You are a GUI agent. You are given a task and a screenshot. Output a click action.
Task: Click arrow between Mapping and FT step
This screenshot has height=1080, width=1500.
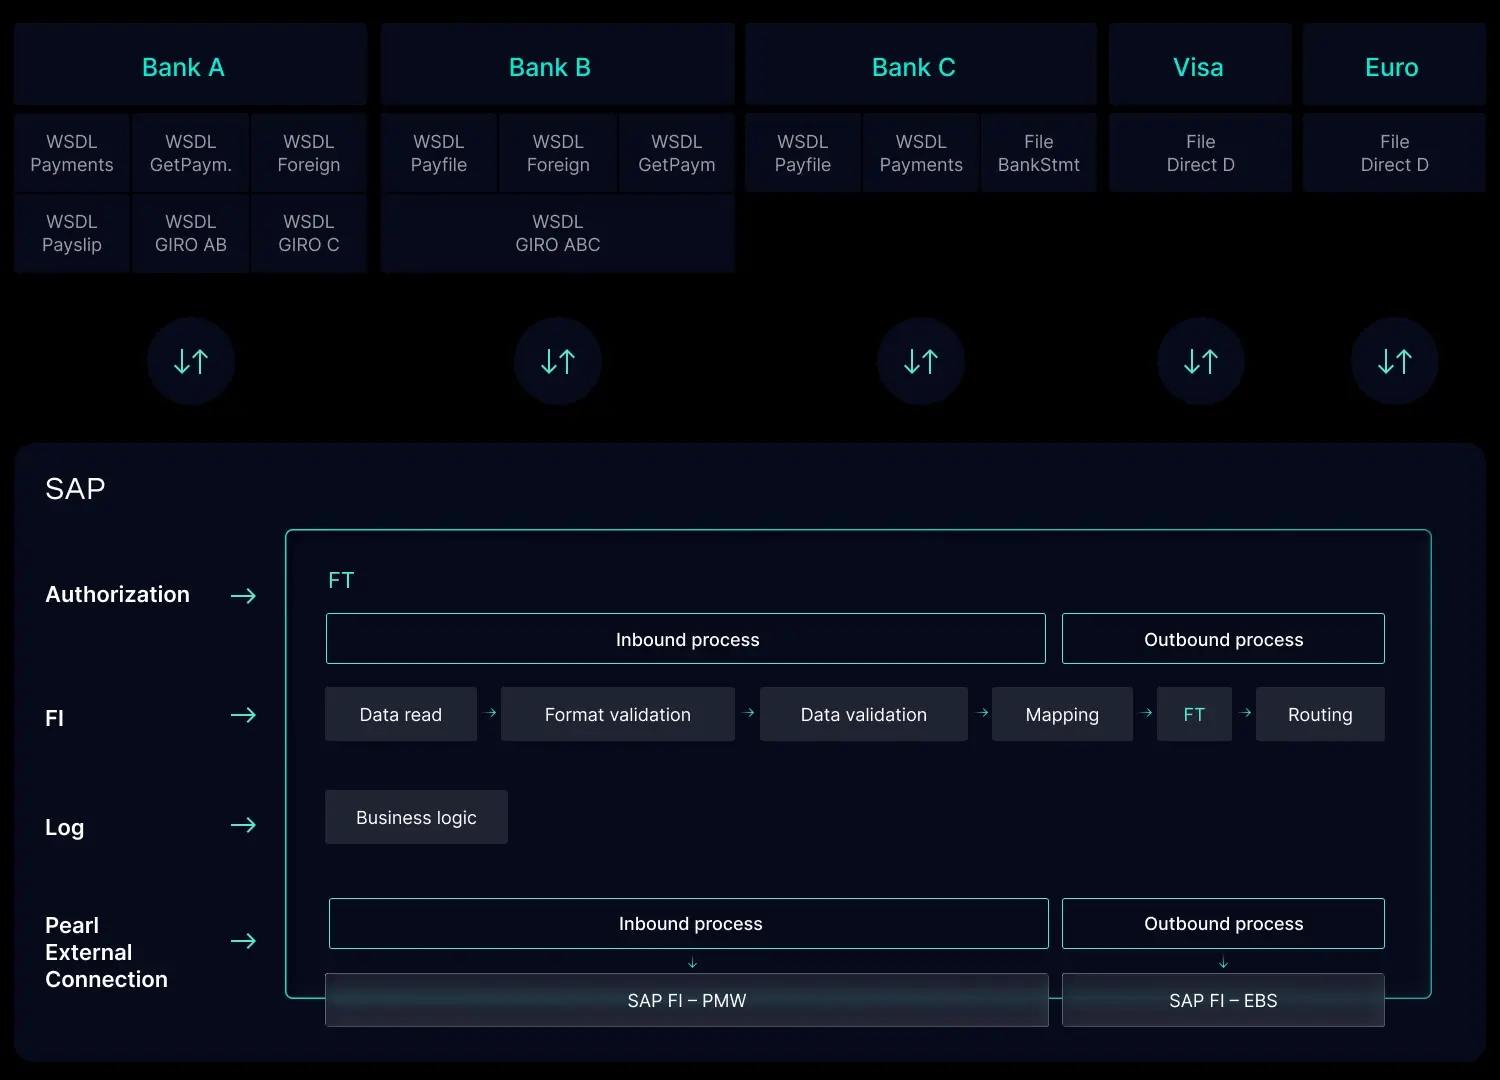[1146, 713]
